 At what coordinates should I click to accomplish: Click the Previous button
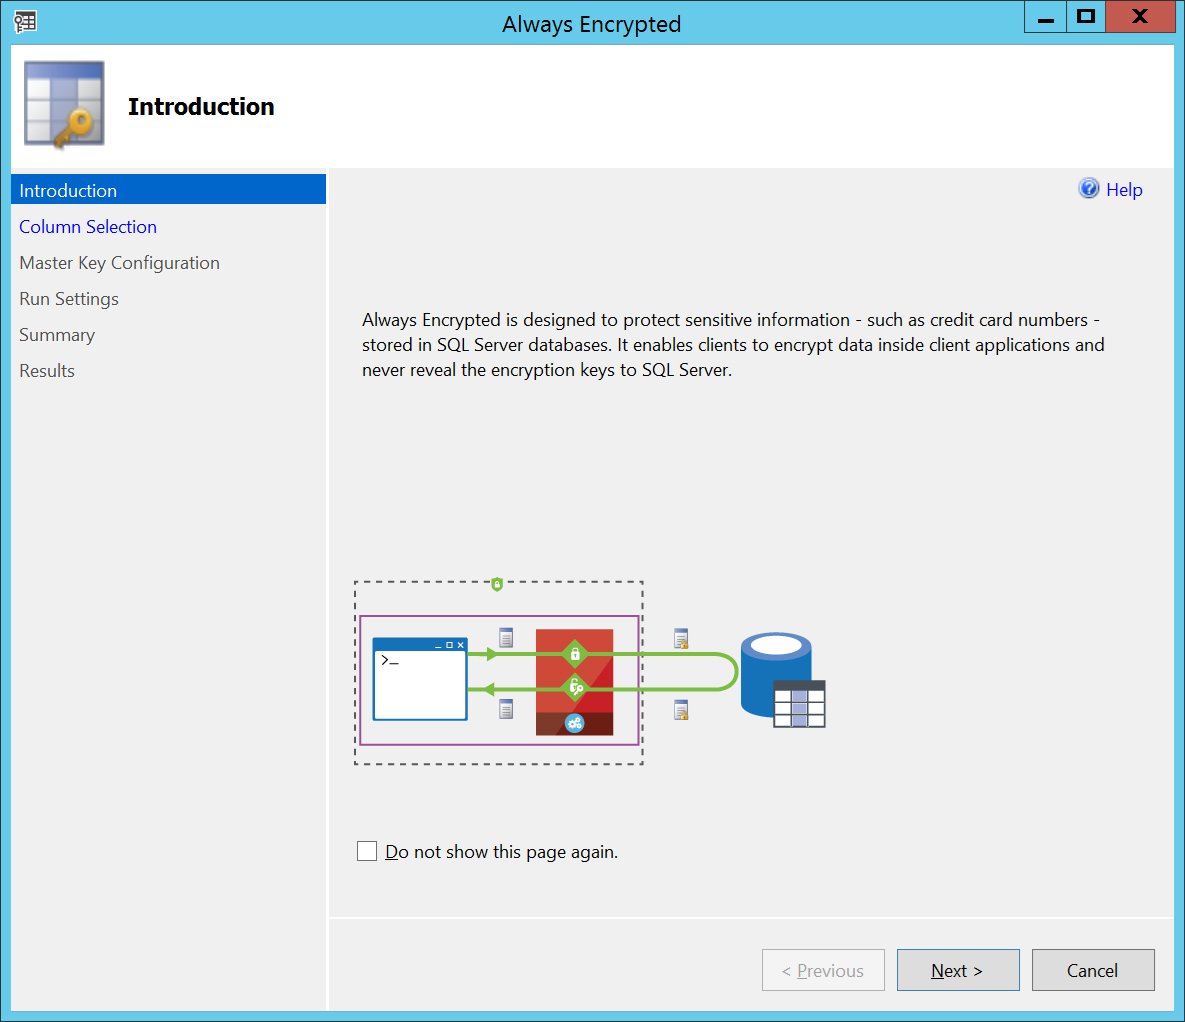coord(823,970)
